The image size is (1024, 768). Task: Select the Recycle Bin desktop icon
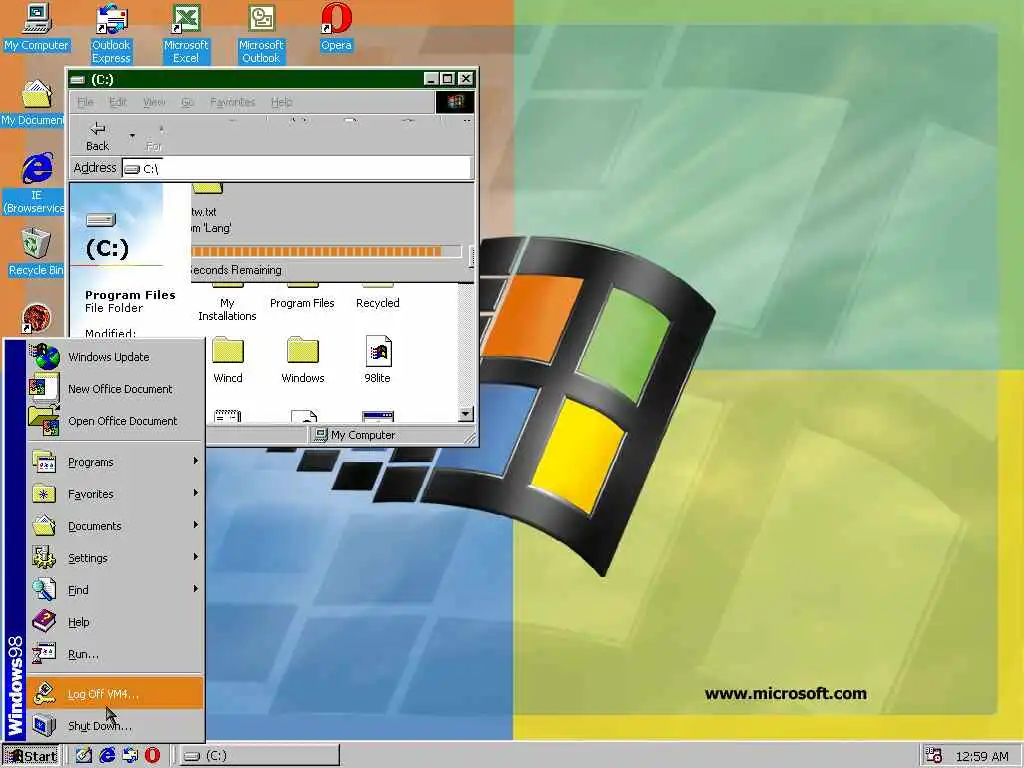(x=36, y=252)
